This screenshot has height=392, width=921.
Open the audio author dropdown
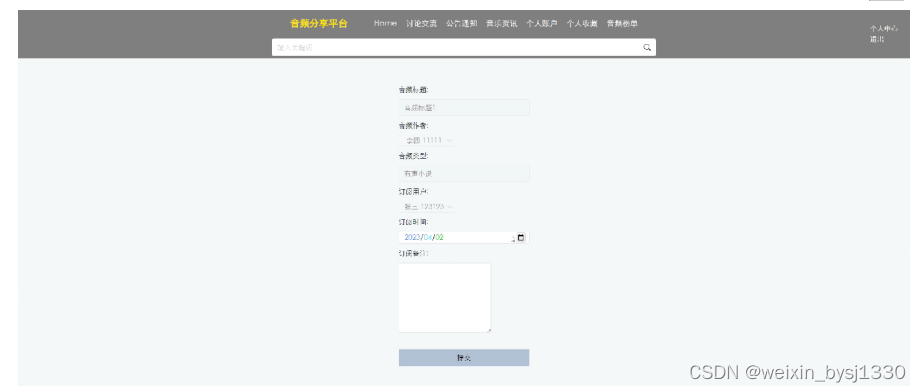(x=427, y=140)
